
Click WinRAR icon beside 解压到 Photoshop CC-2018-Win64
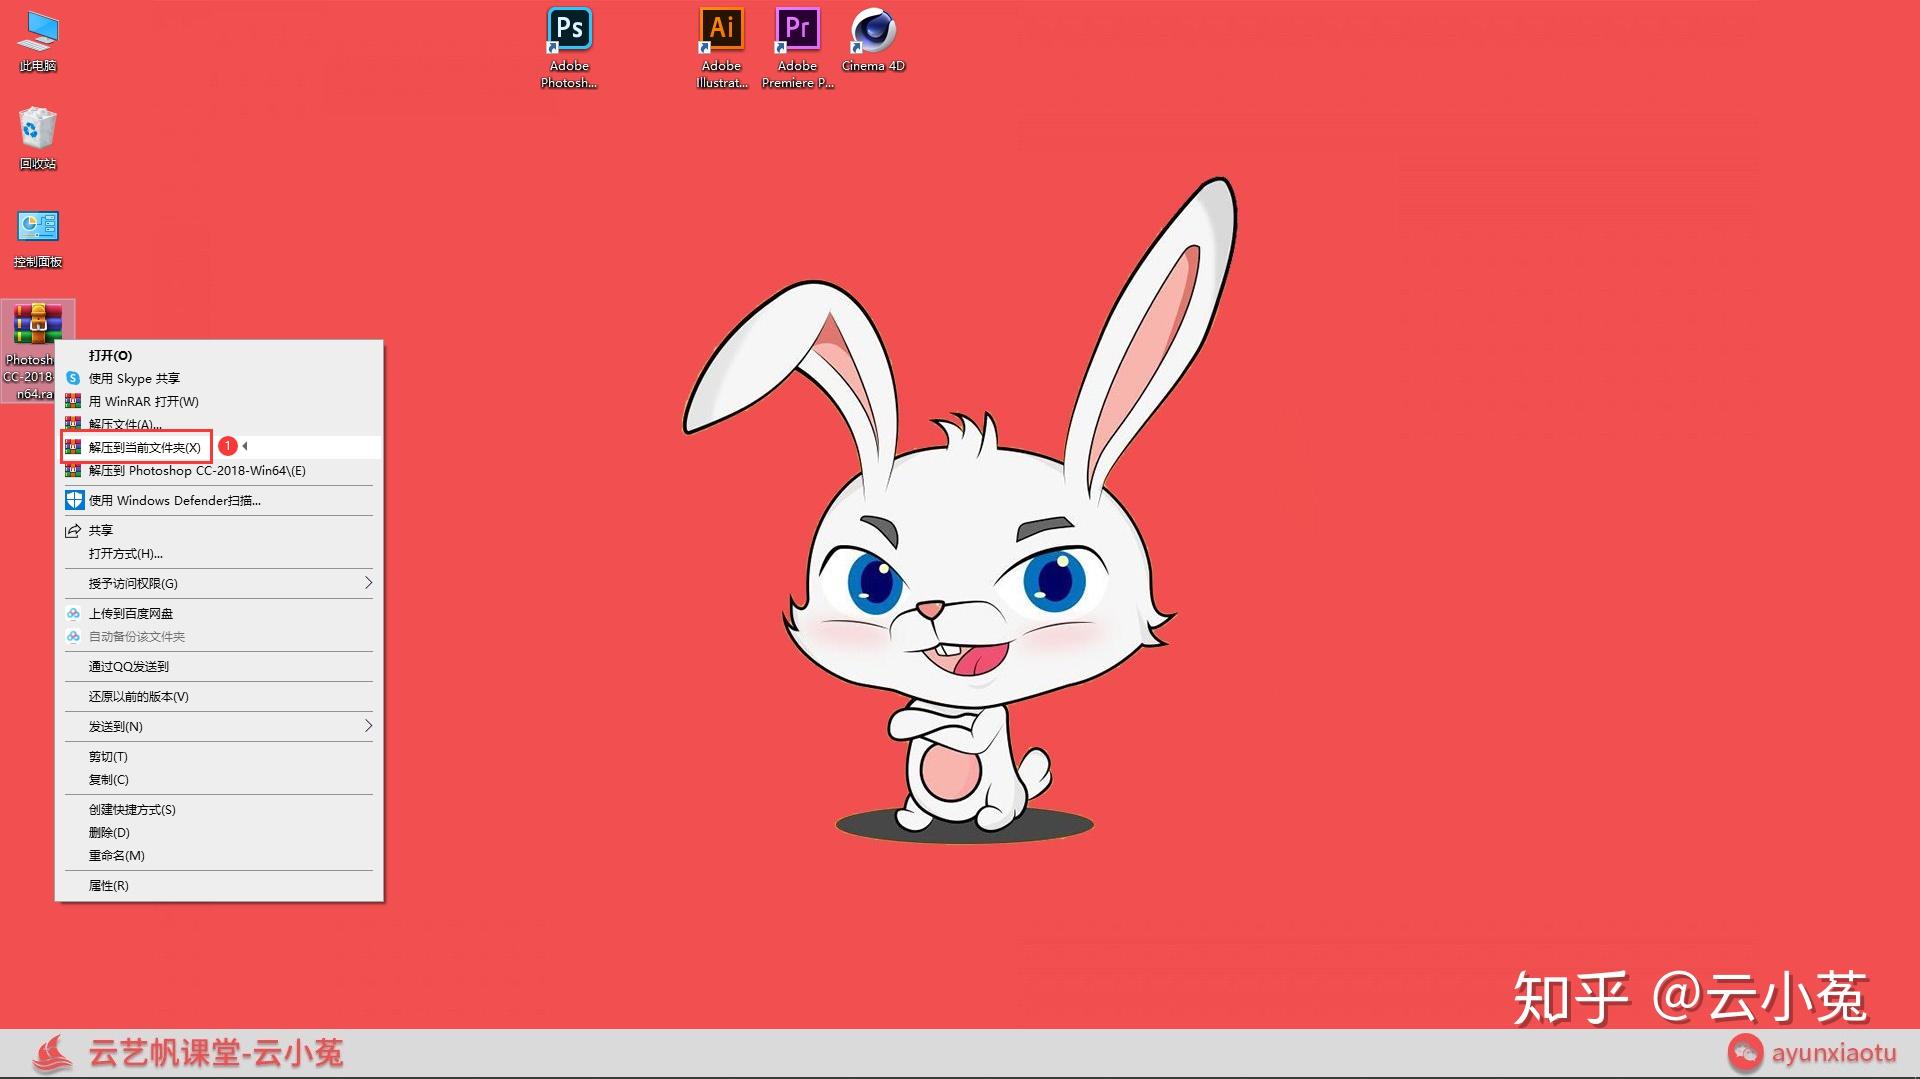[73, 470]
